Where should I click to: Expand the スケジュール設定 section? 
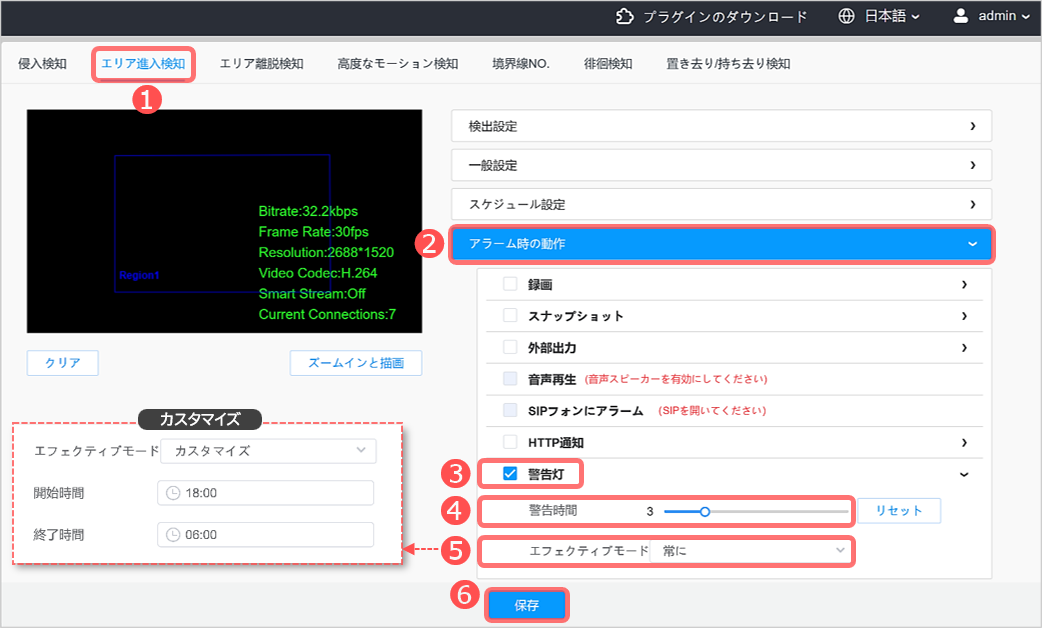click(721, 204)
